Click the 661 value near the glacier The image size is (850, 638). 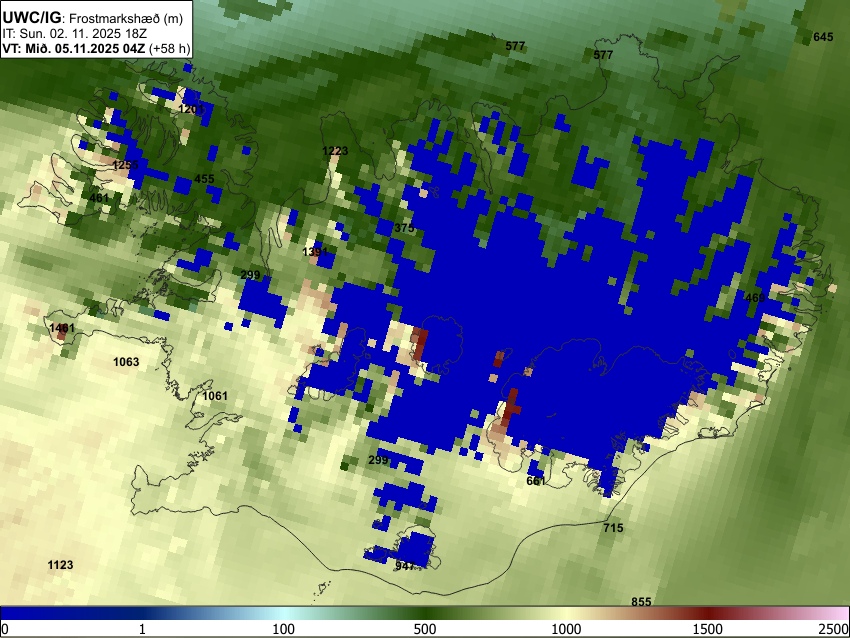536,481
